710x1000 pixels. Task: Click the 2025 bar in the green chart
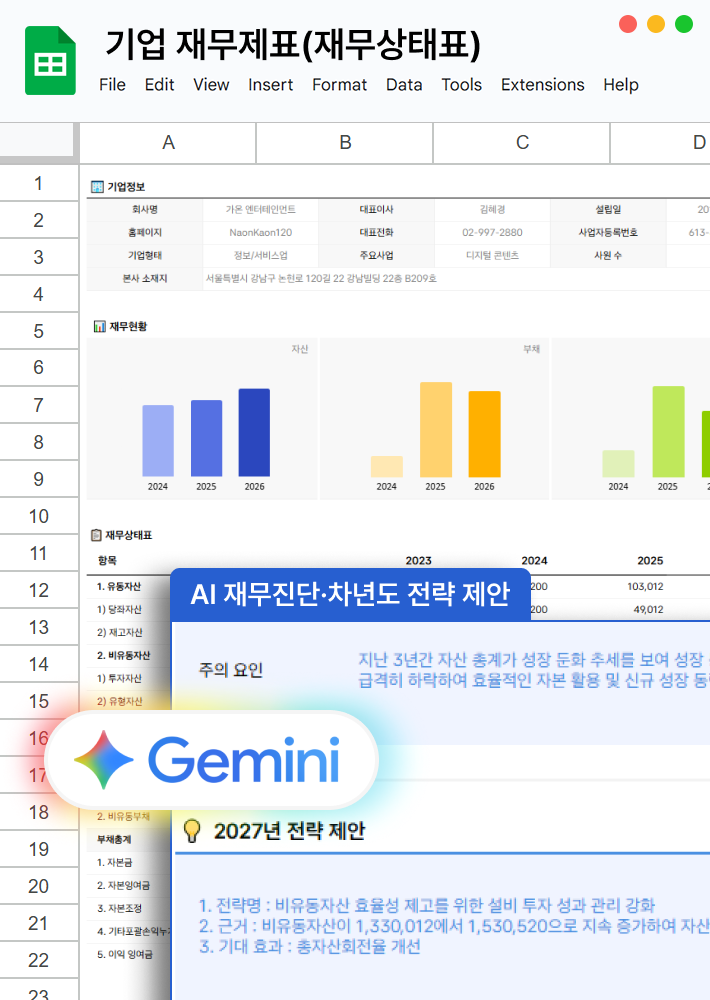tap(669, 431)
